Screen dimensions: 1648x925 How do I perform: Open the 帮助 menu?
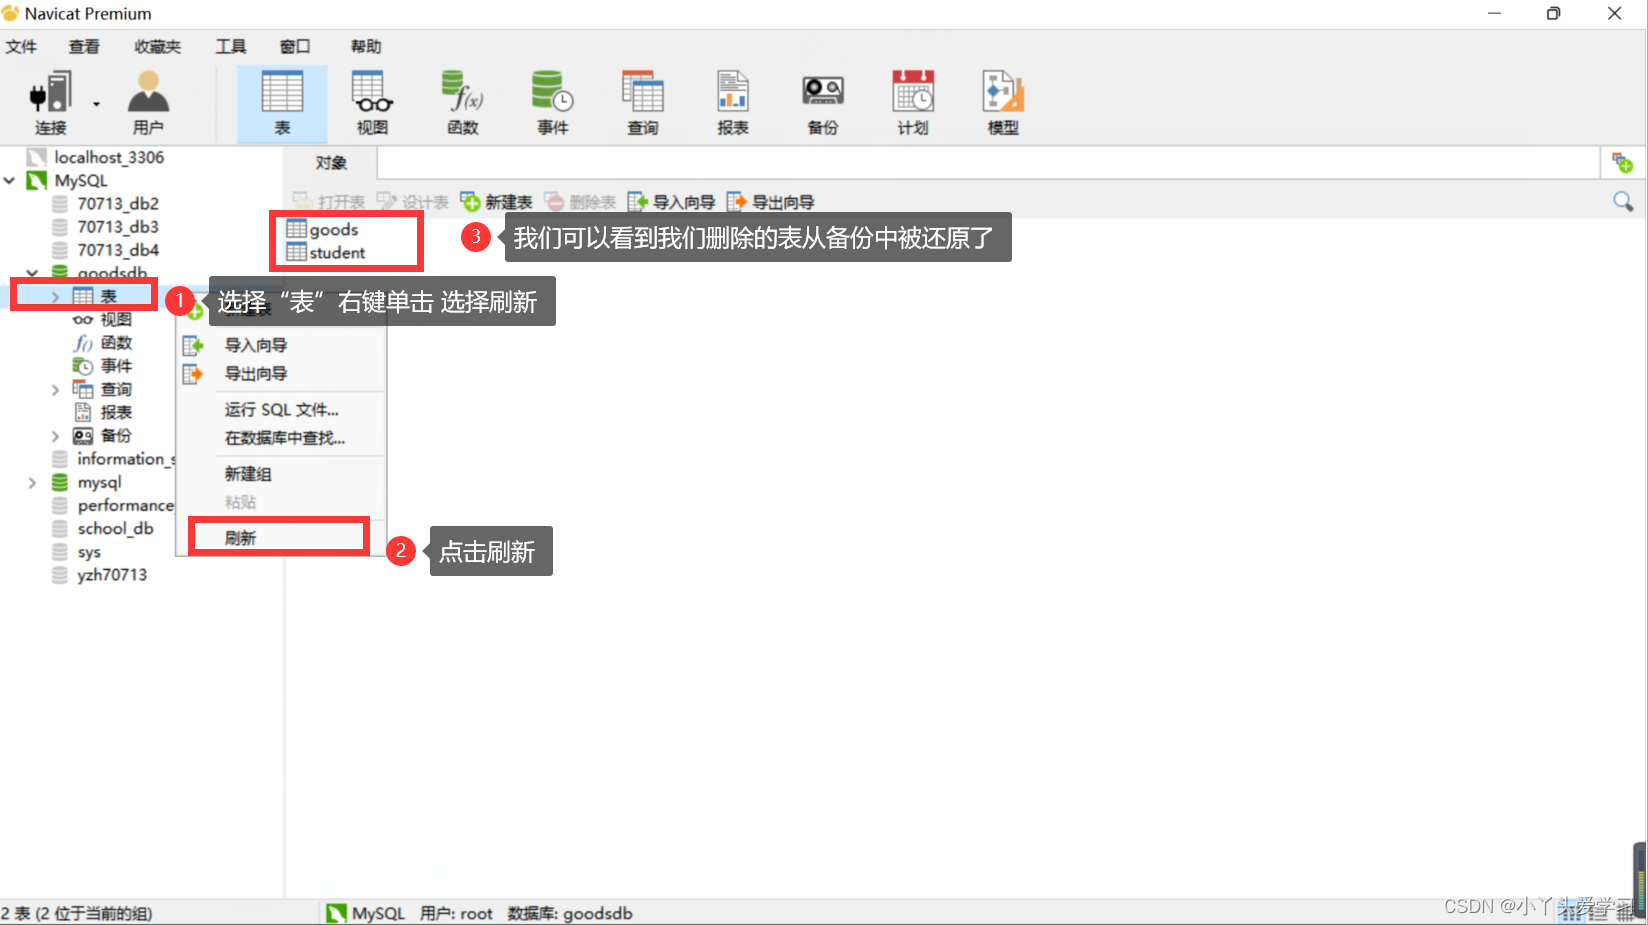click(x=366, y=46)
